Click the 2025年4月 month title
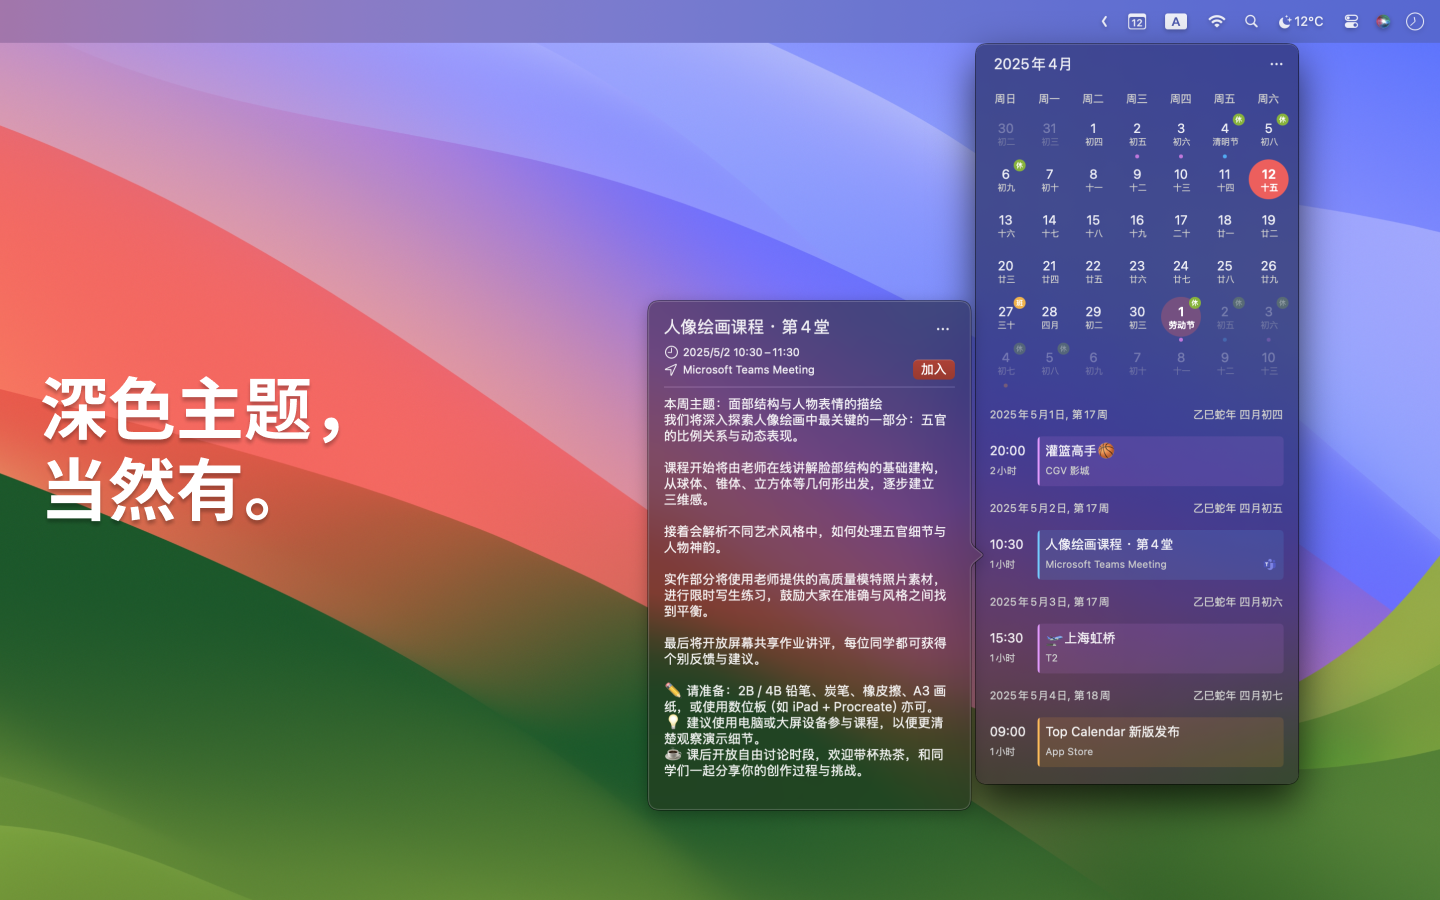Screen dimensions: 1440x900 coord(1033,64)
